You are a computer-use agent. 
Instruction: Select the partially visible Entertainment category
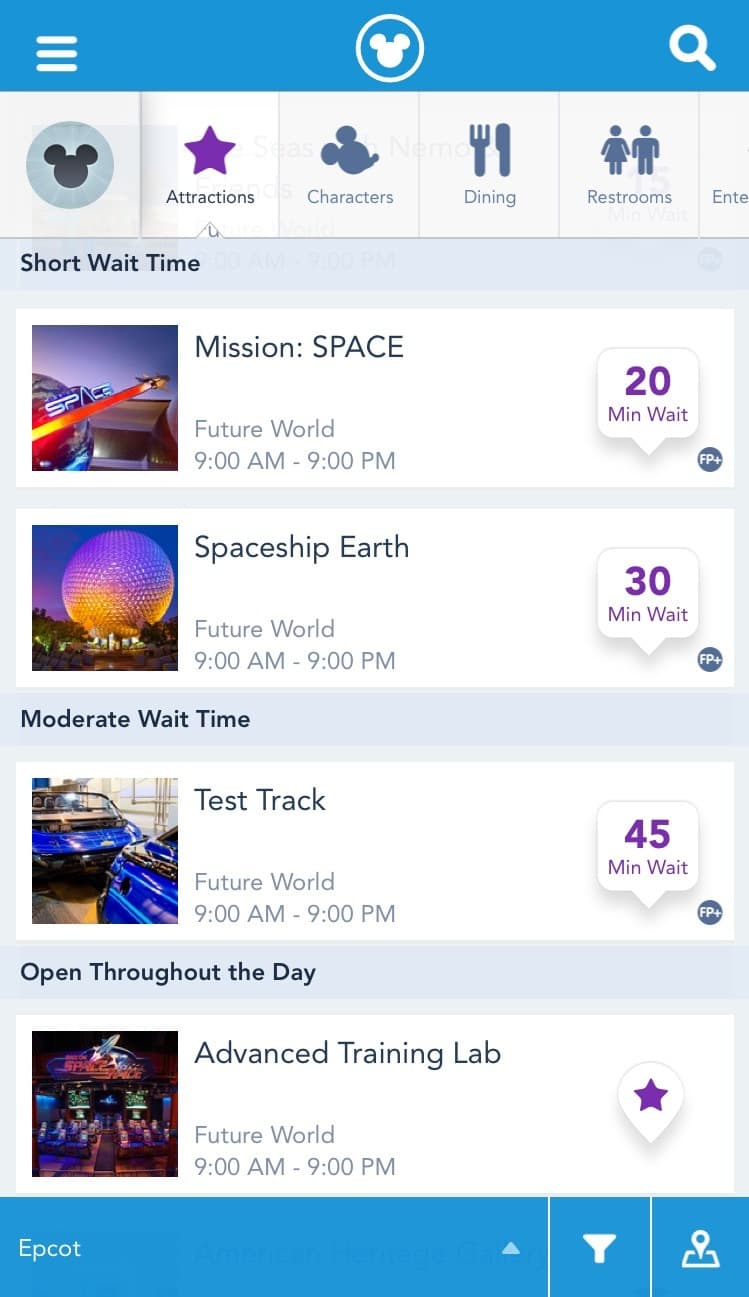(x=728, y=165)
